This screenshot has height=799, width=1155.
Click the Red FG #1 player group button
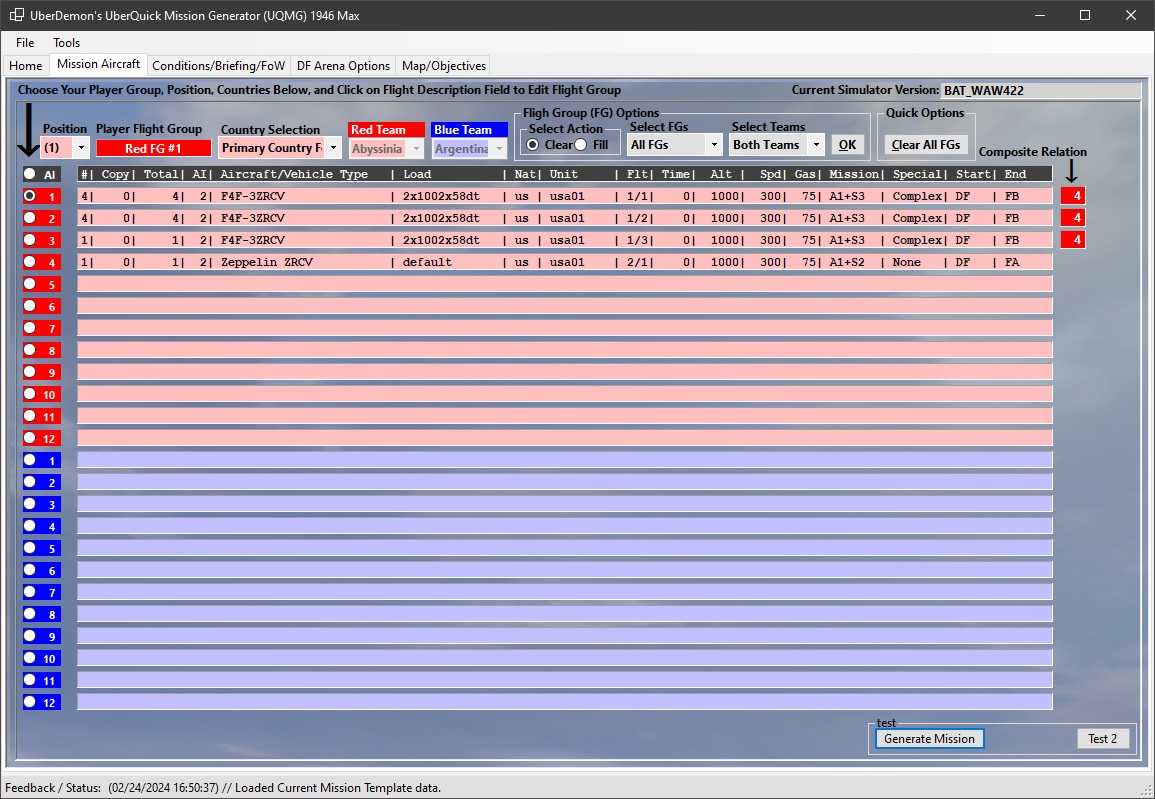(x=153, y=148)
